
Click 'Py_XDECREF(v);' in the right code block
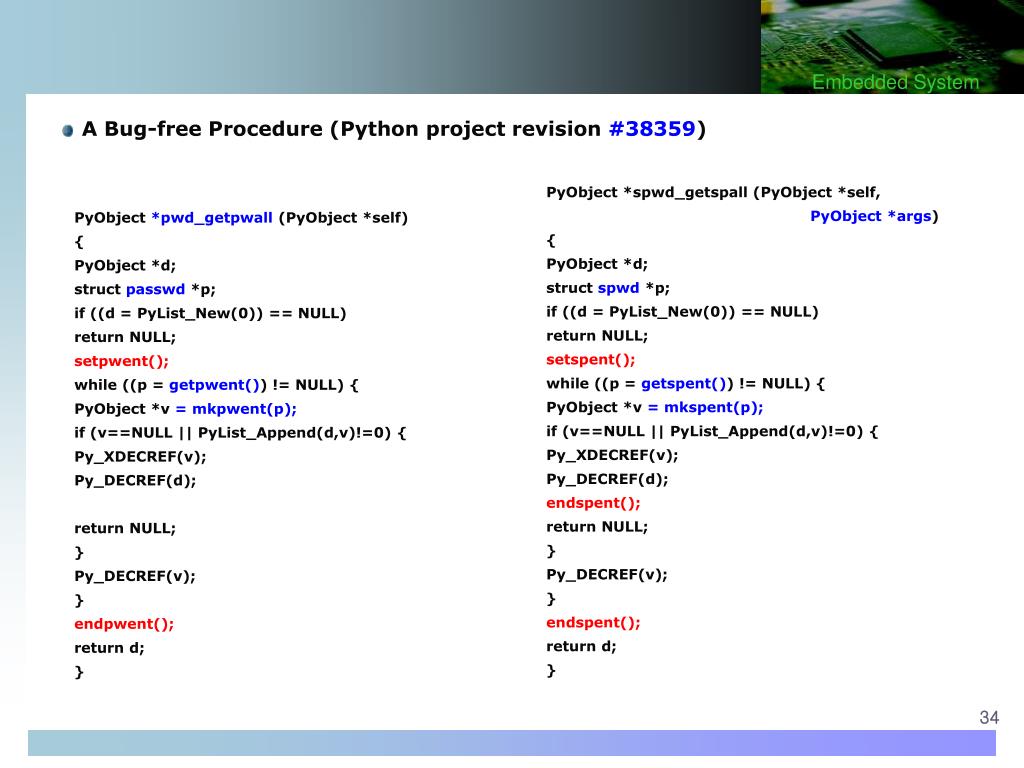click(x=612, y=455)
